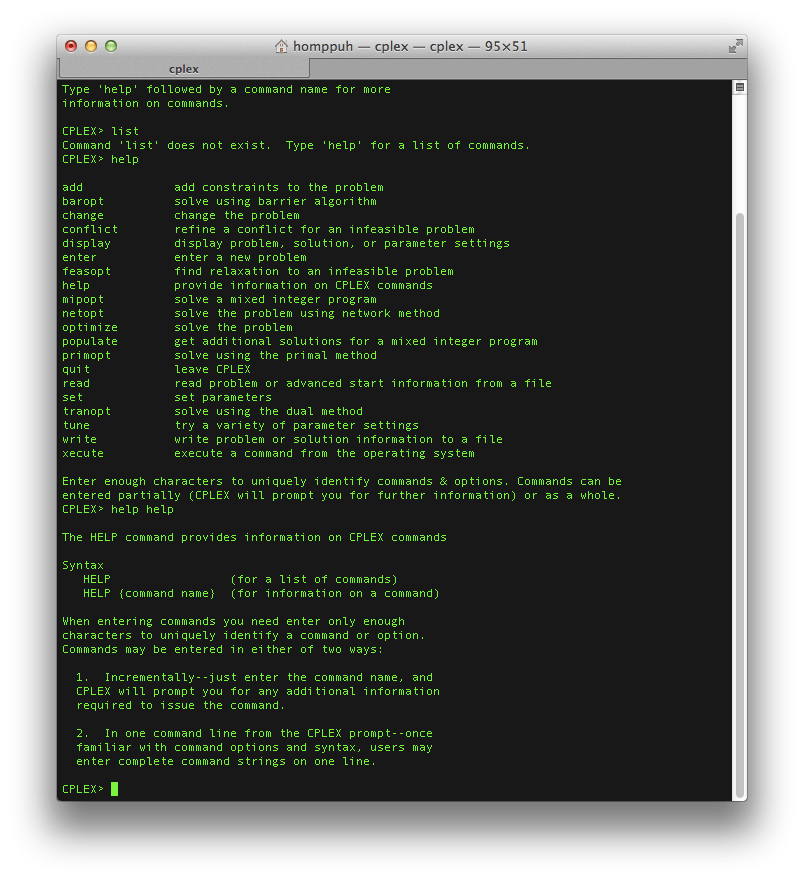Click the 'optimize' command name

click(90, 327)
